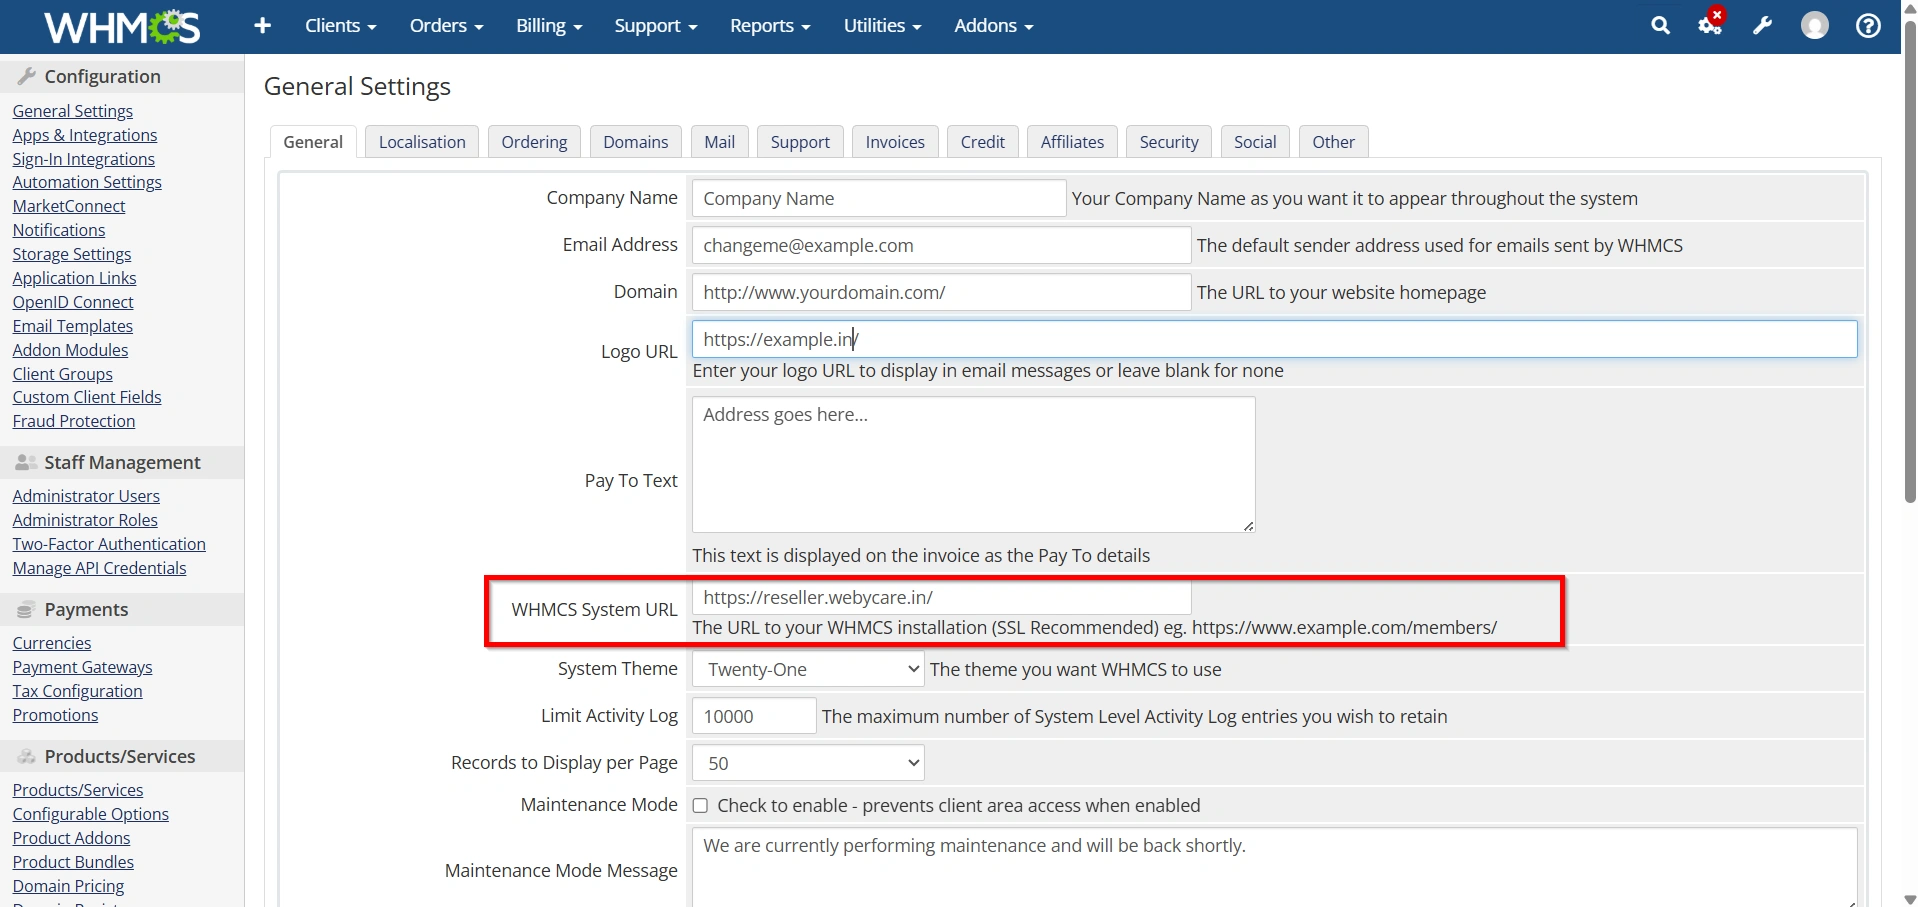Open the Email Templates link
The height and width of the screenshot is (907, 1918).
[72, 326]
